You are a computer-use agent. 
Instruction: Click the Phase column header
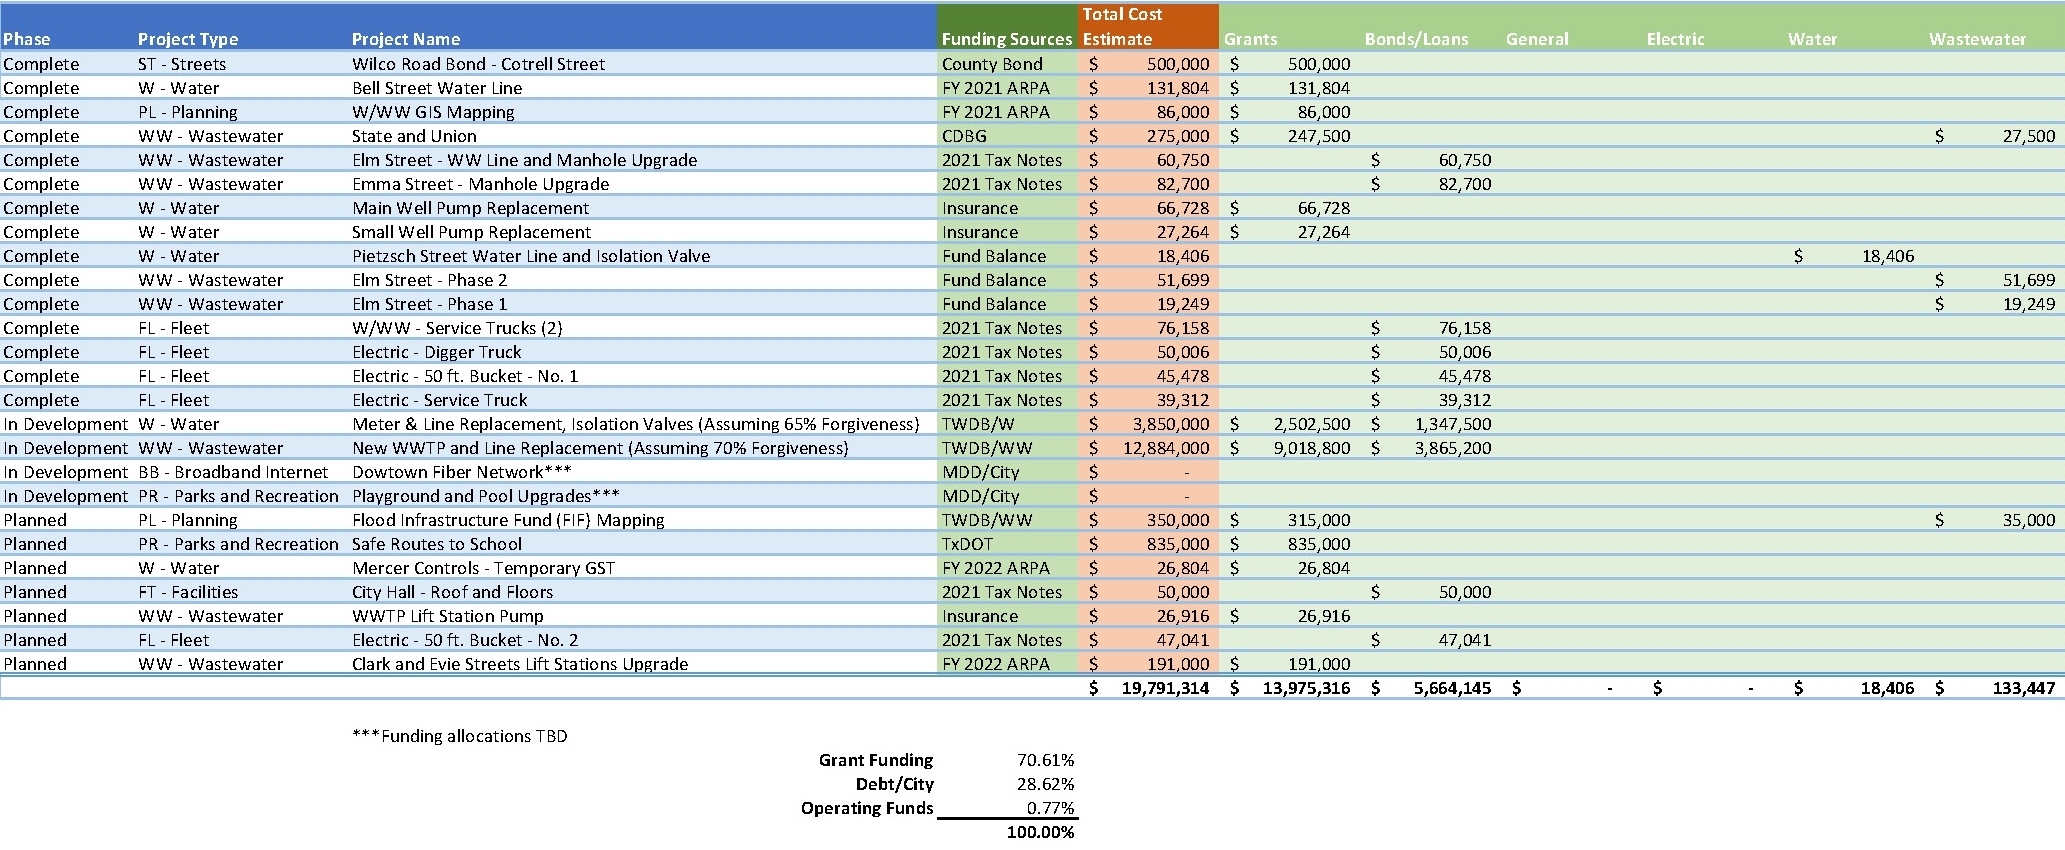[27, 39]
